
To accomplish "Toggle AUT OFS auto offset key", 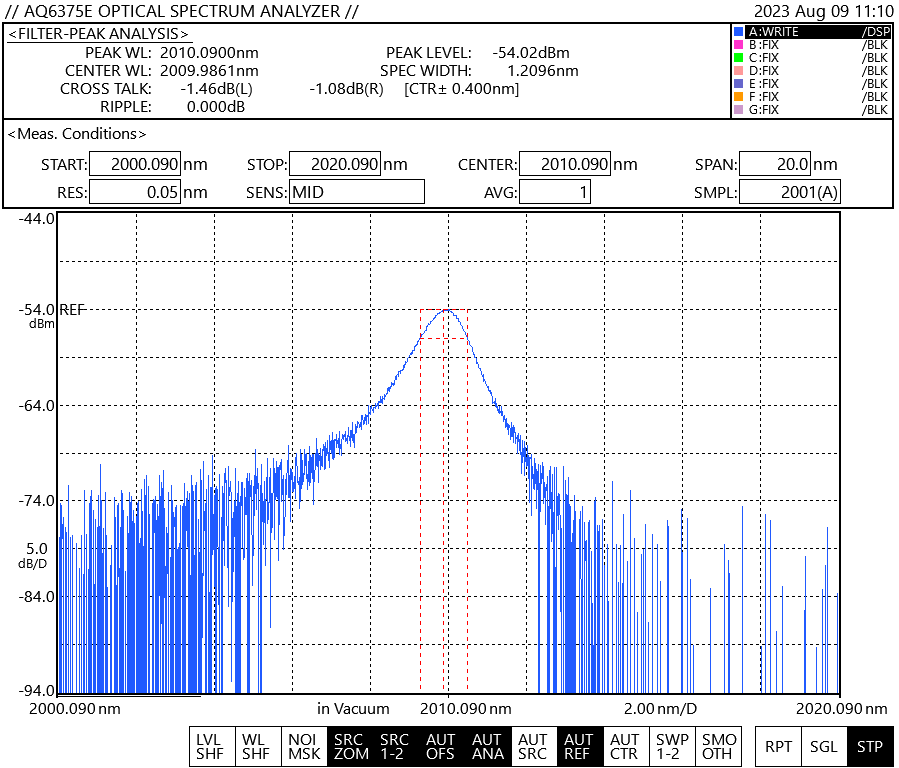I will (x=441, y=747).
